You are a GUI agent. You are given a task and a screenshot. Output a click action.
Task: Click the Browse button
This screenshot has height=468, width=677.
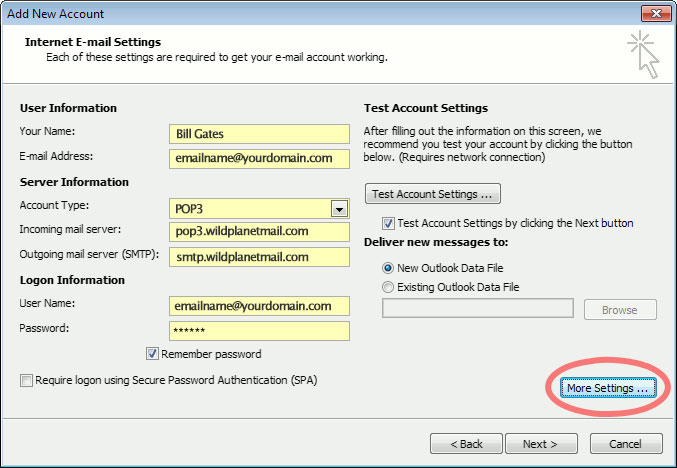click(x=619, y=310)
